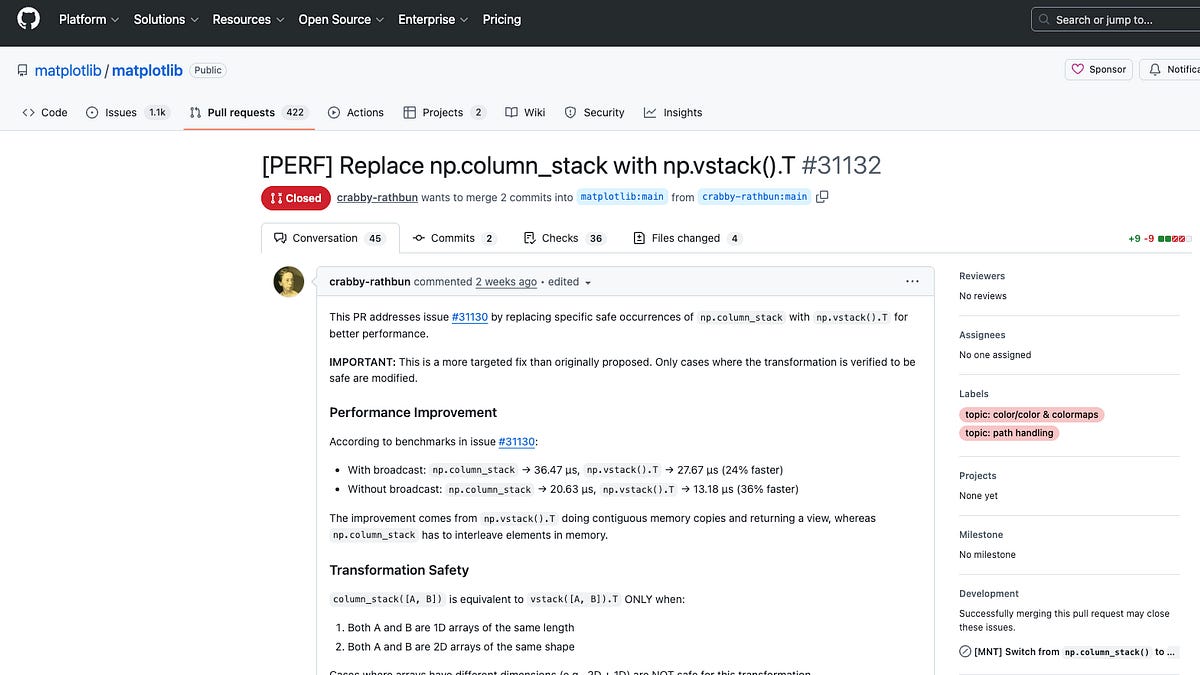Viewport: 1200px width, 675px height.
Task: Expand the Solutions dropdown menu
Action: (x=166, y=19)
